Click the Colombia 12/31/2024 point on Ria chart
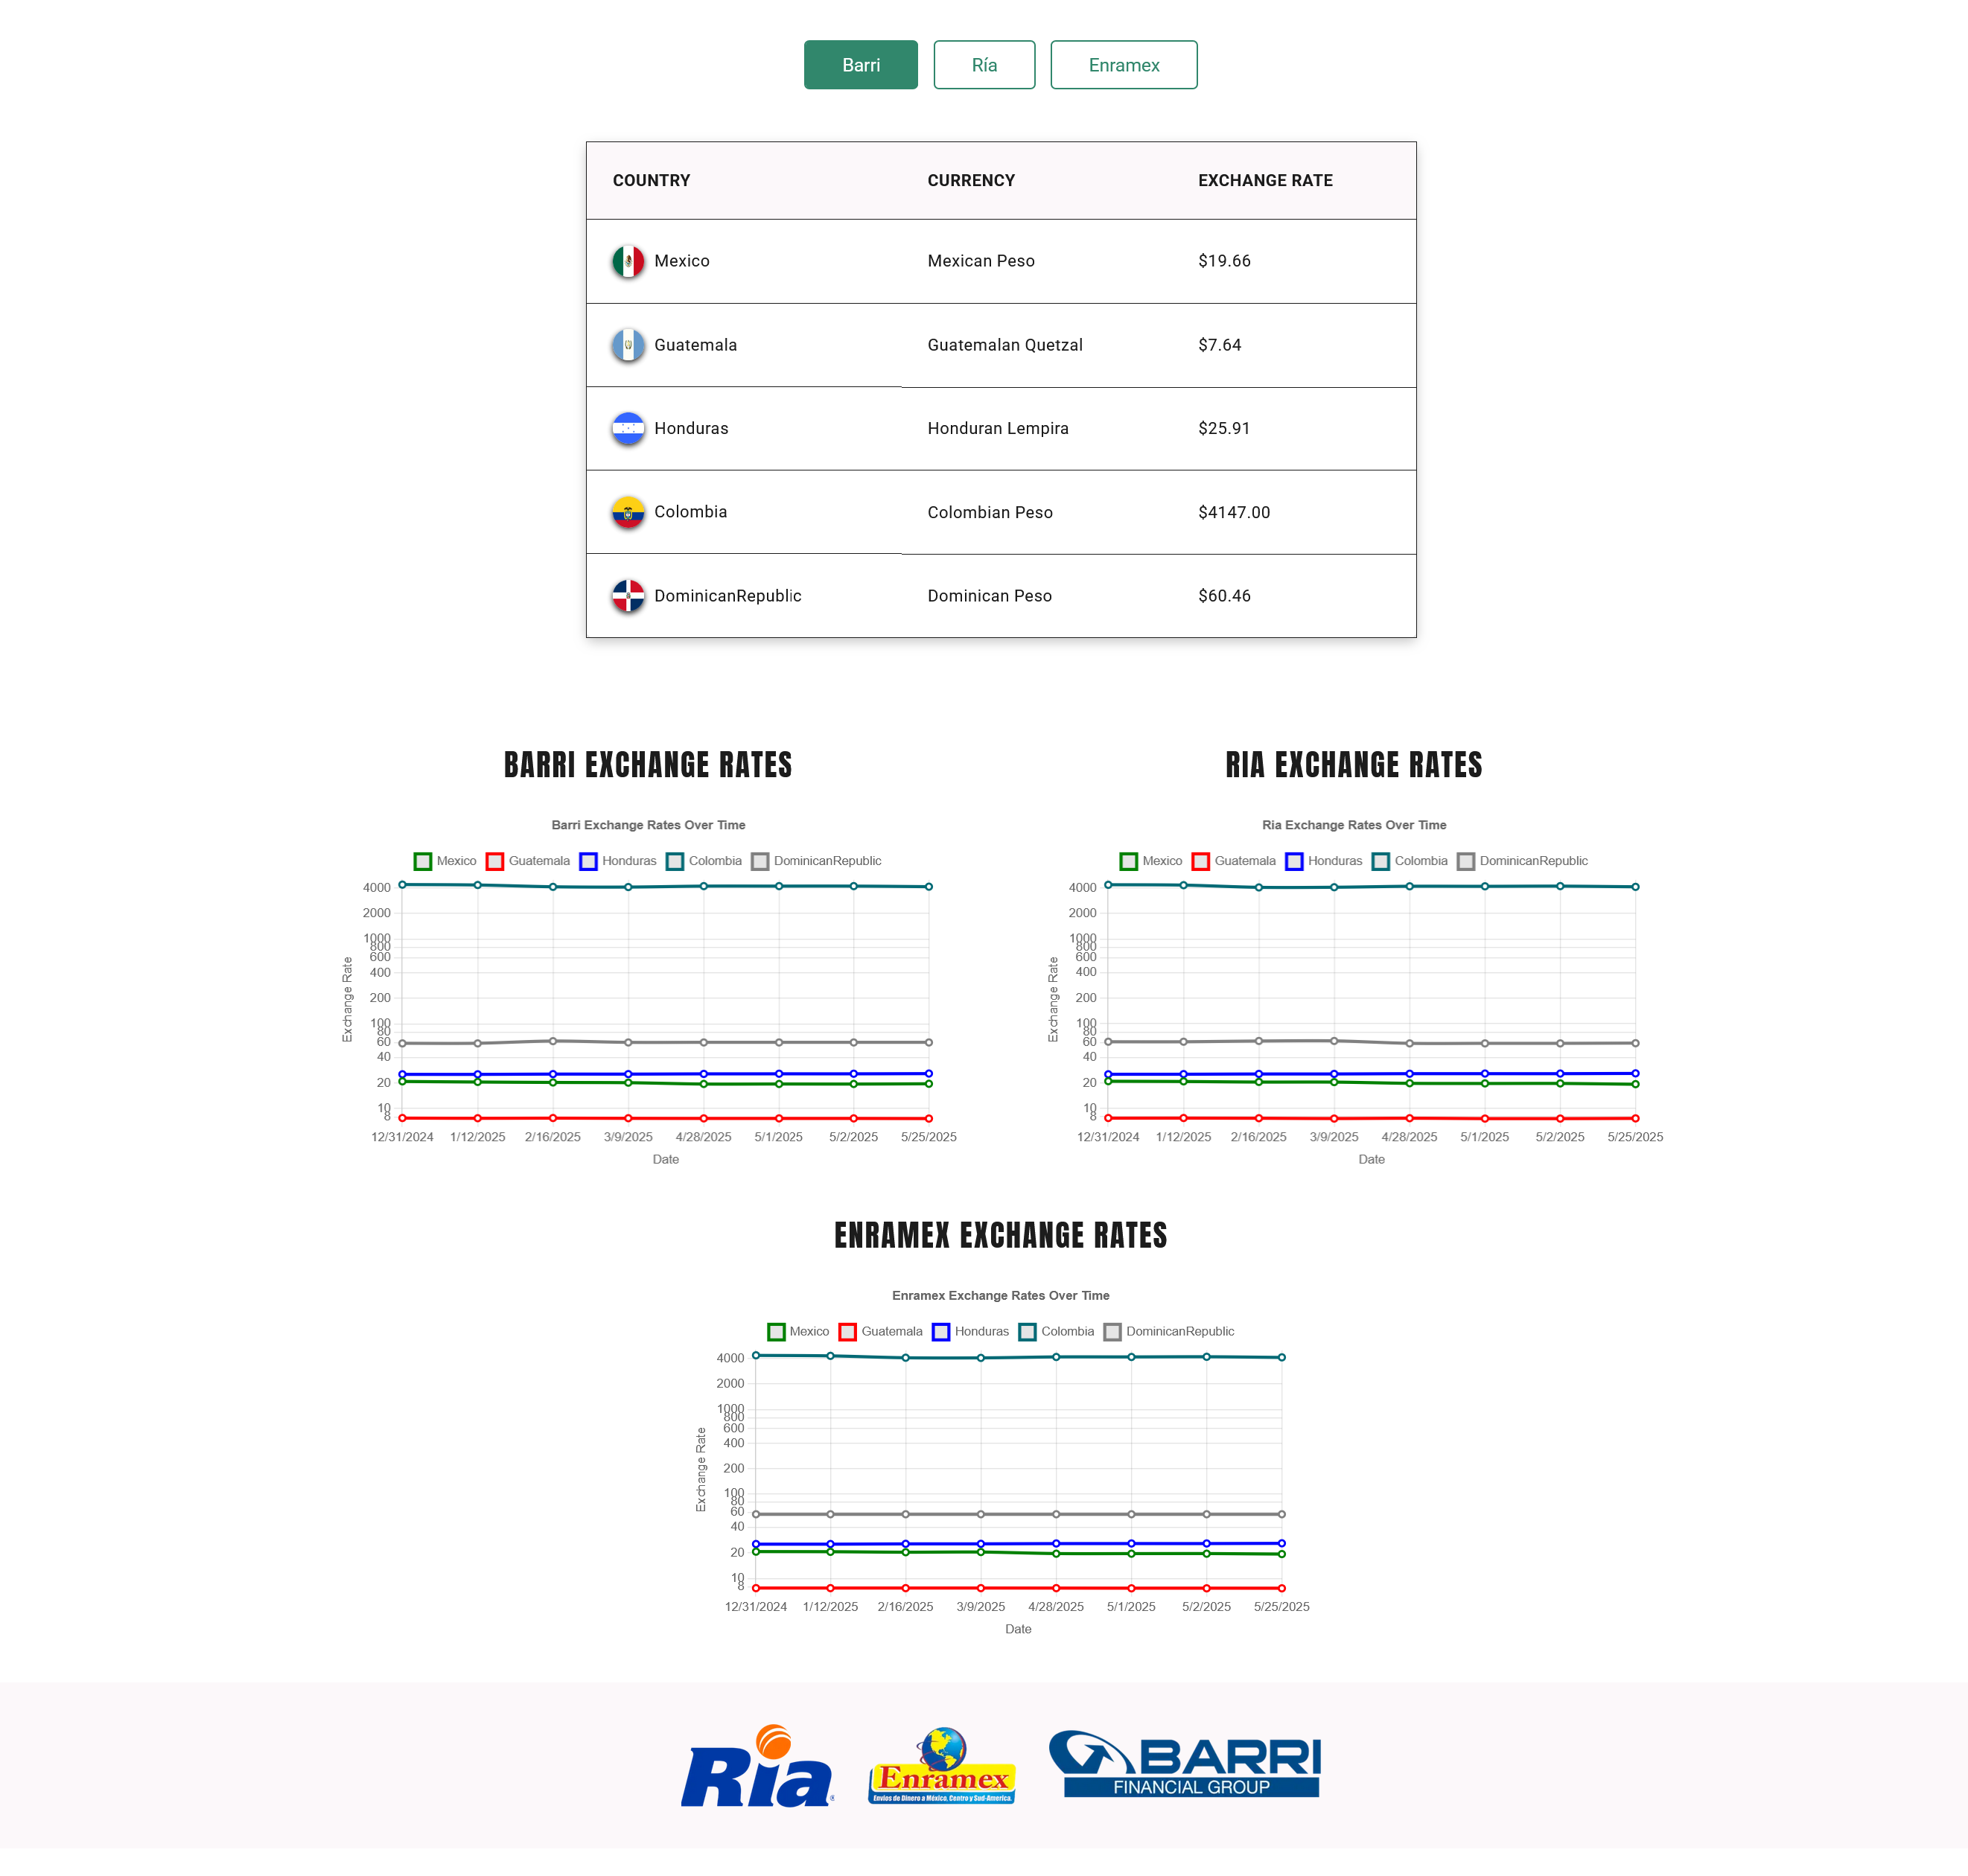 click(x=1108, y=885)
